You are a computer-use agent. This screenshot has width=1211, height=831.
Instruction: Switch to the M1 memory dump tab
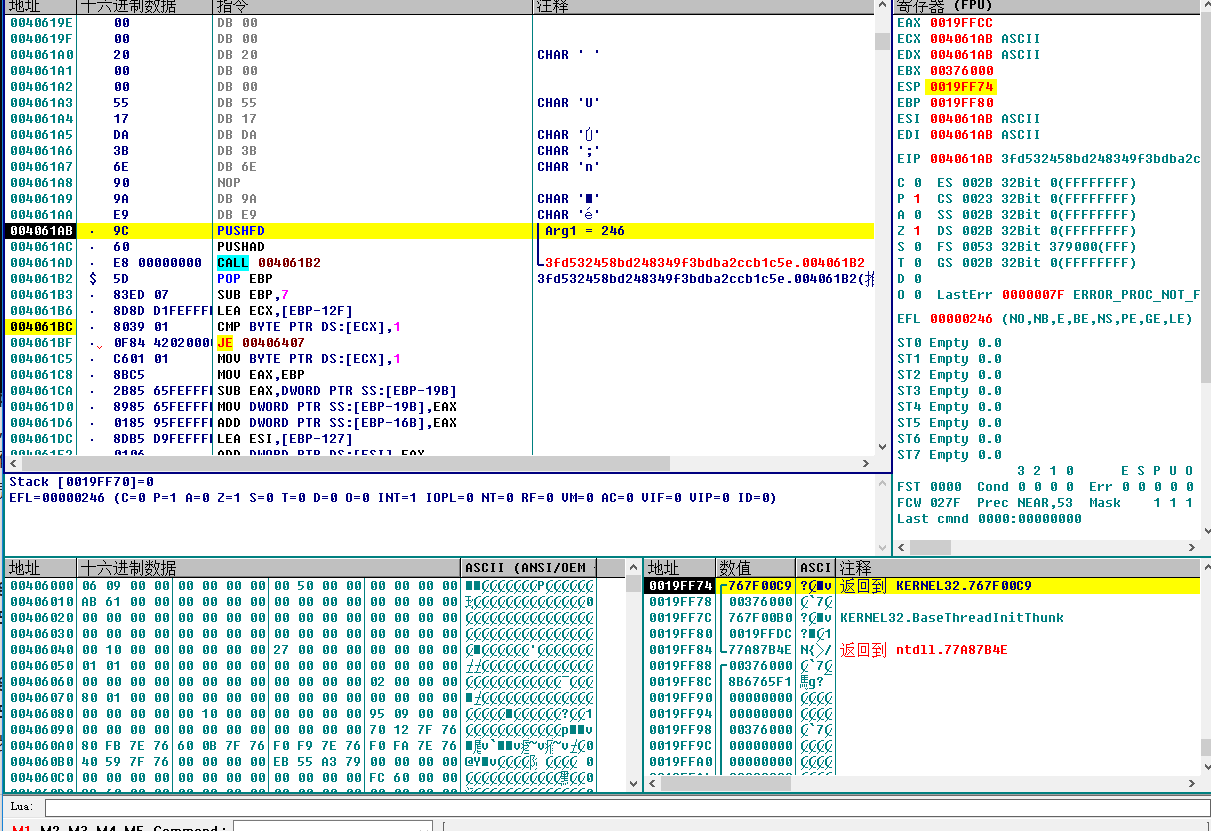point(21,828)
